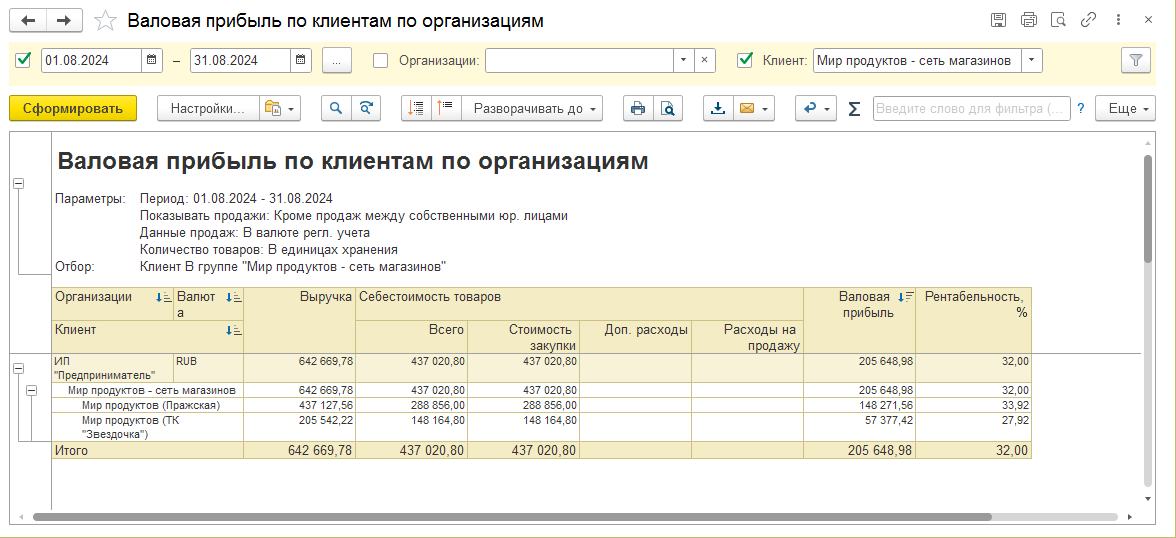This screenshot has width=1176, height=538.
Task: Add report to favorites with star icon
Action: click(x=105, y=21)
